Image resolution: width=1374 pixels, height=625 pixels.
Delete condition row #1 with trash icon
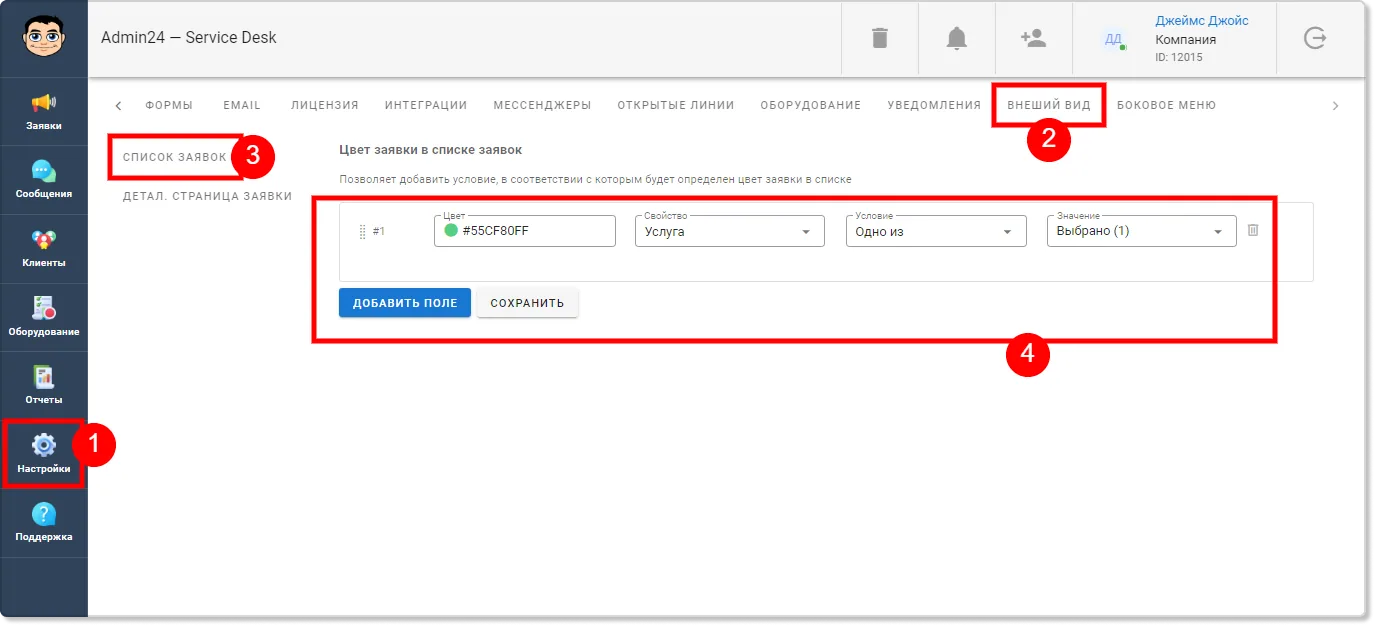click(x=1253, y=231)
